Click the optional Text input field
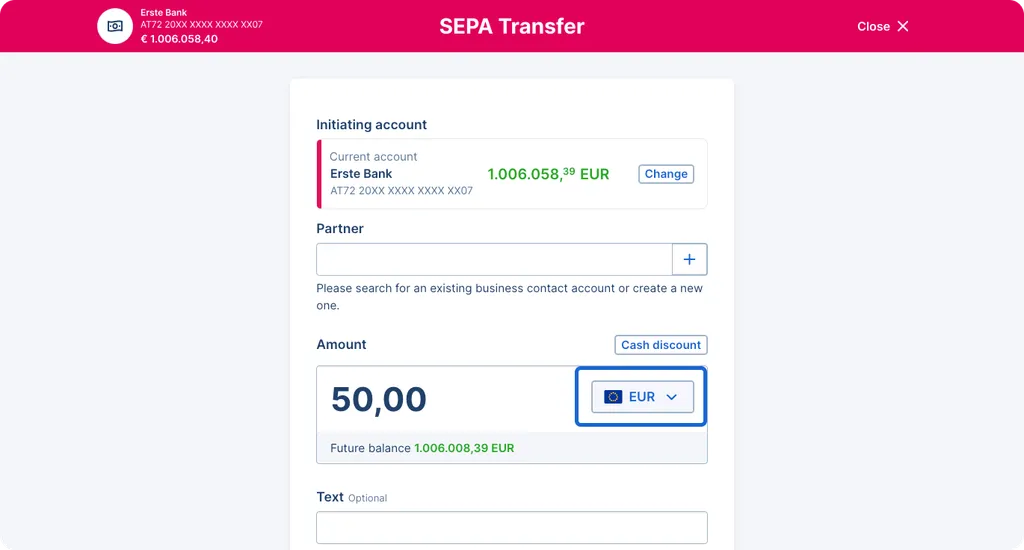Viewport: 1024px width, 550px height. click(x=511, y=527)
